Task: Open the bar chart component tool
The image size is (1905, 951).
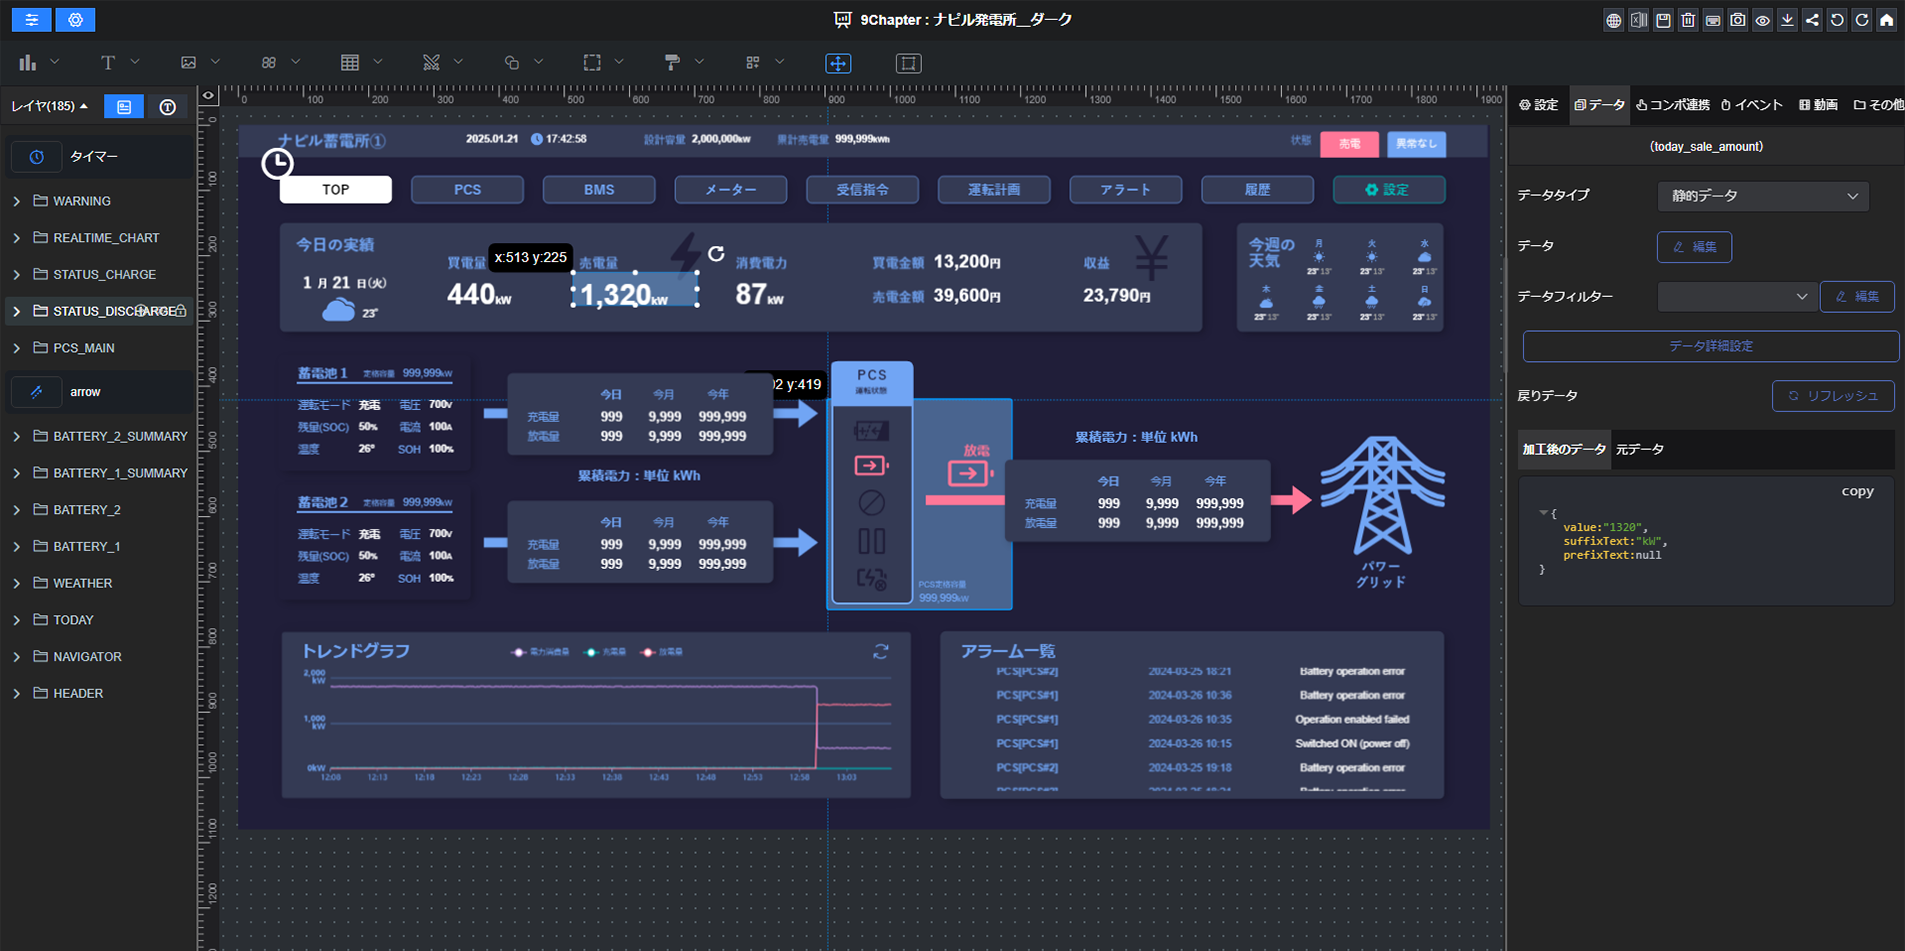Action: pyautogui.click(x=28, y=62)
